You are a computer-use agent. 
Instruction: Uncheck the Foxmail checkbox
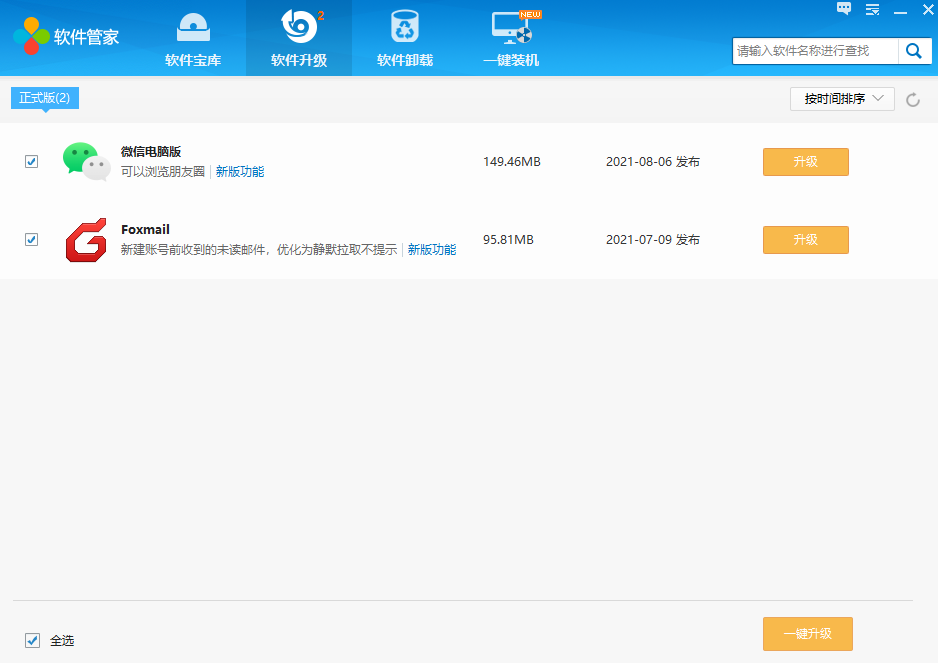click(31, 240)
